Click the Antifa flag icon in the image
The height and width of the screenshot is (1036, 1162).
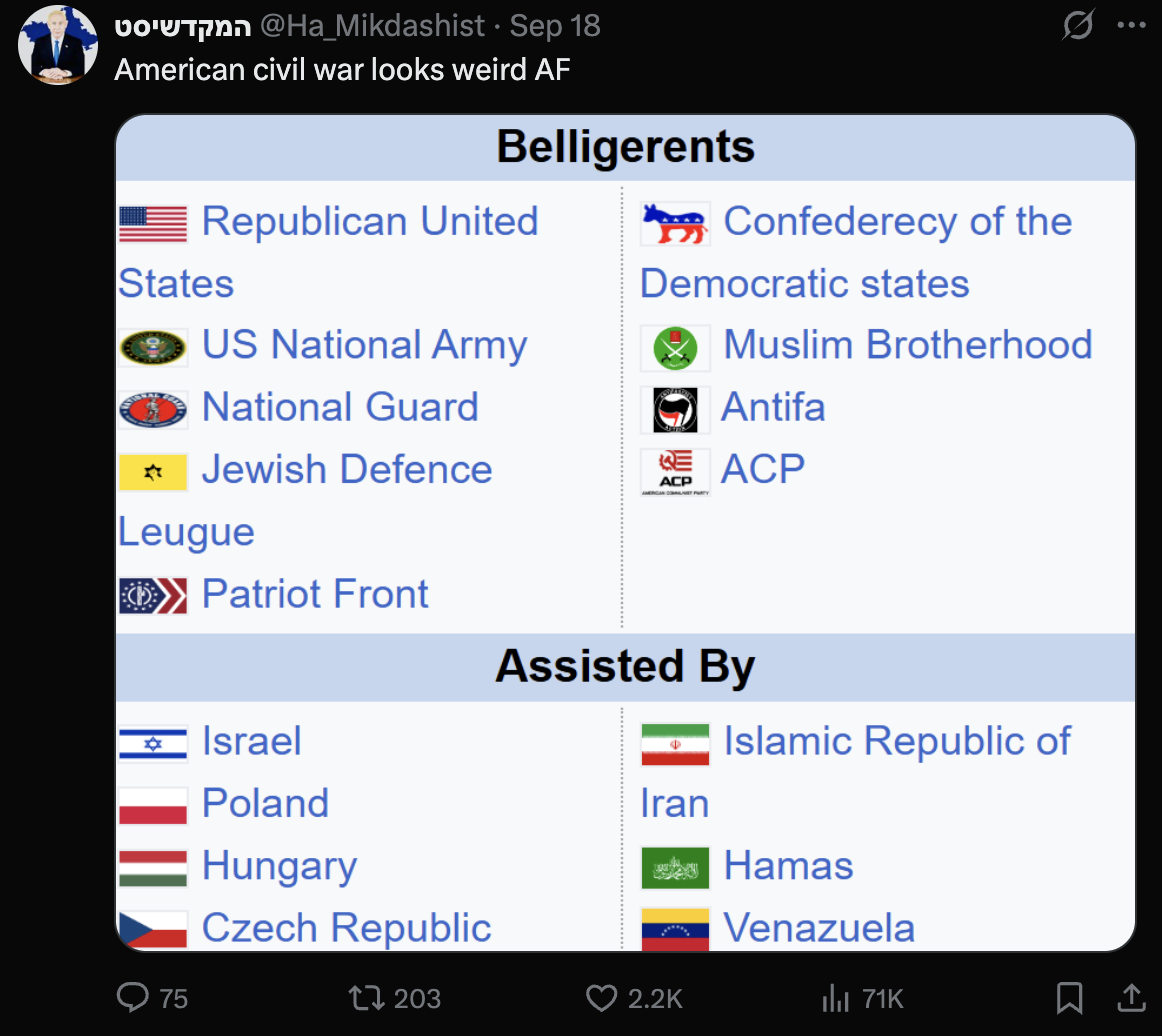pyautogui.click(x=675, y=409)
